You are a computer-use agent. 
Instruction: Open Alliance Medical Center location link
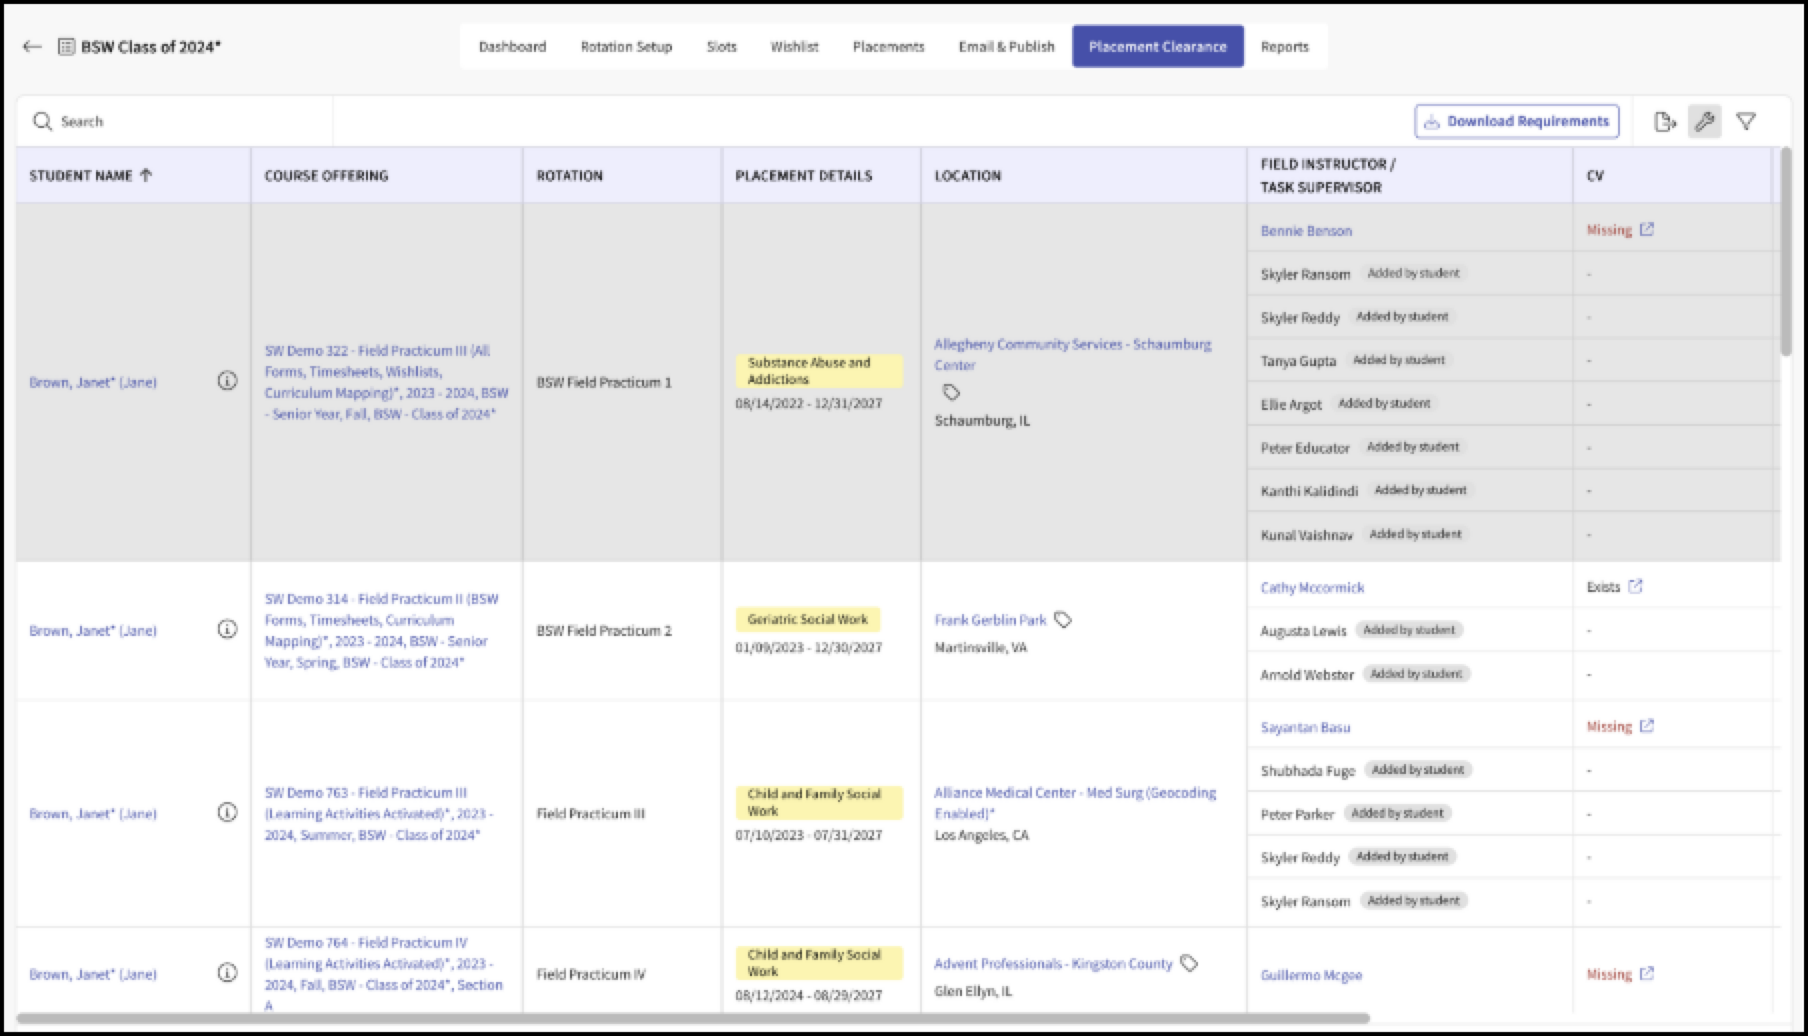[x=1075, y=802]
